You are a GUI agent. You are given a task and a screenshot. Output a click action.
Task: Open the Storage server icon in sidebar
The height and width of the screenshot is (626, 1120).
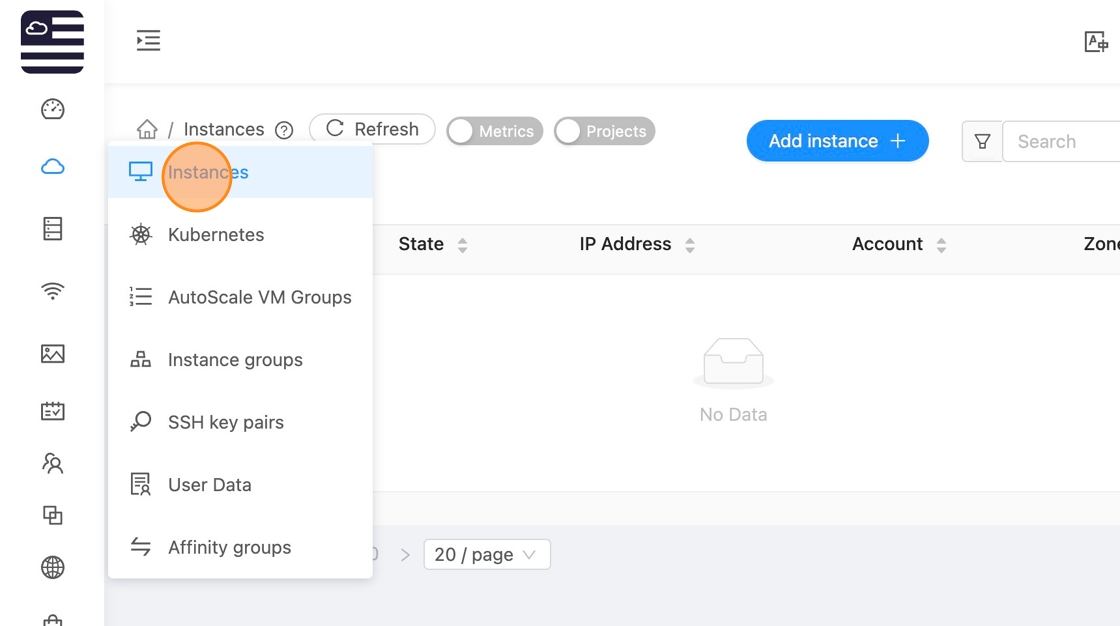coord(53,229)
